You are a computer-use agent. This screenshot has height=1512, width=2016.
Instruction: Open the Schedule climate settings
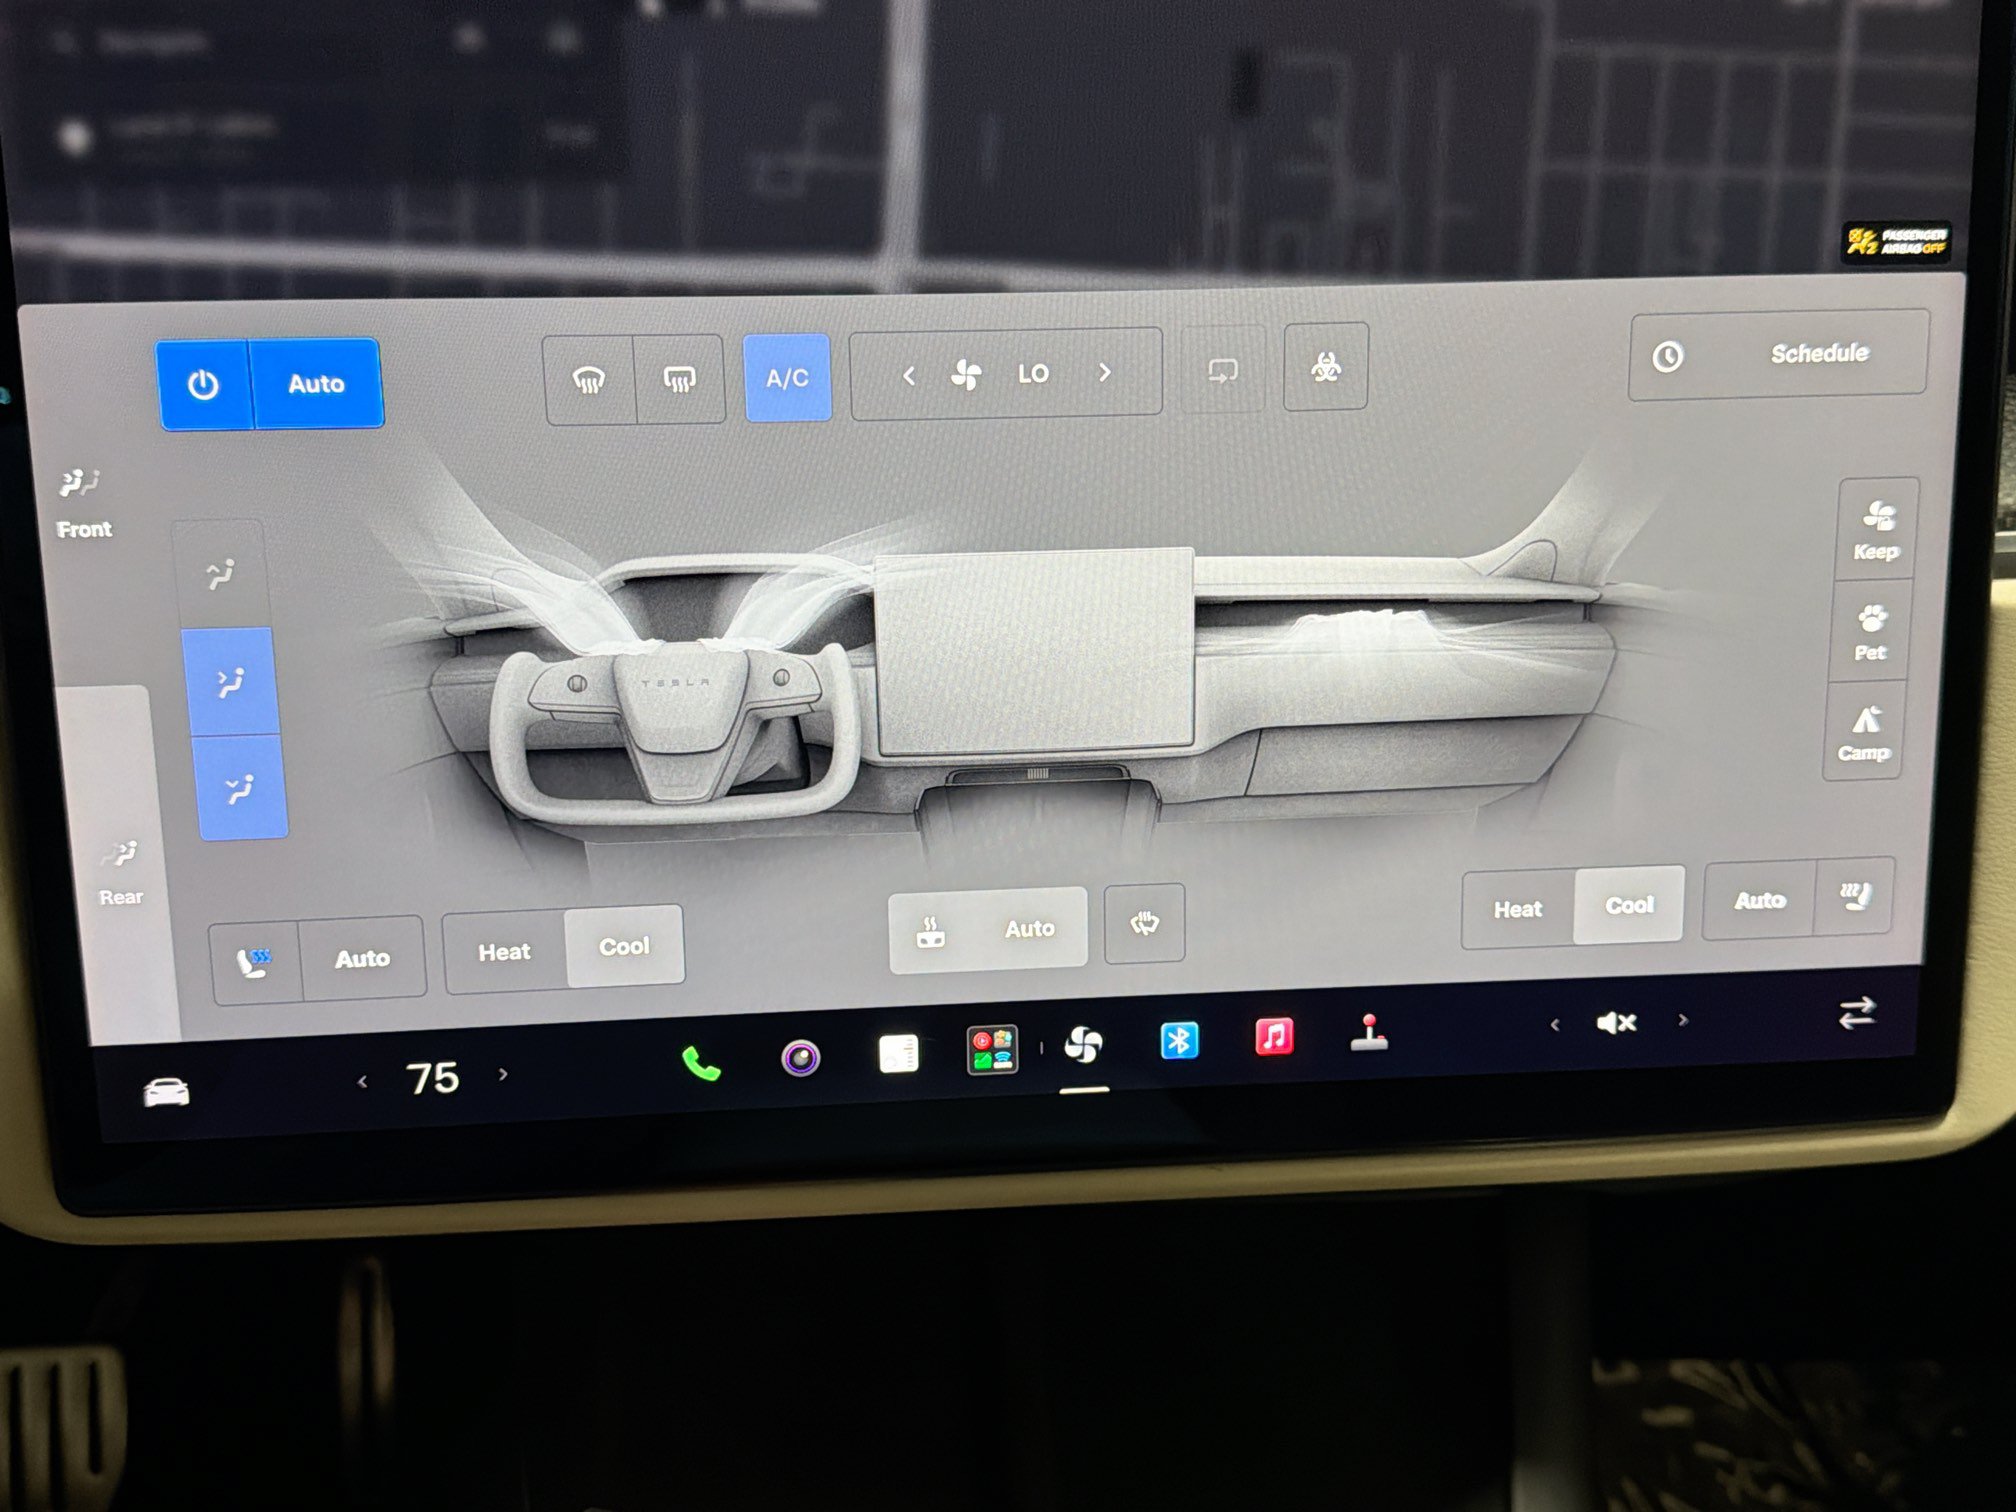pyautogui.click(x=1778, y=355)
